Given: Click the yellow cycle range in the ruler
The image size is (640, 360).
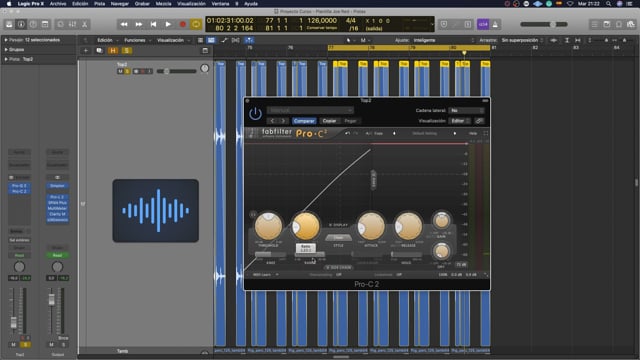Looking at the screenshot, I should 409,48.
